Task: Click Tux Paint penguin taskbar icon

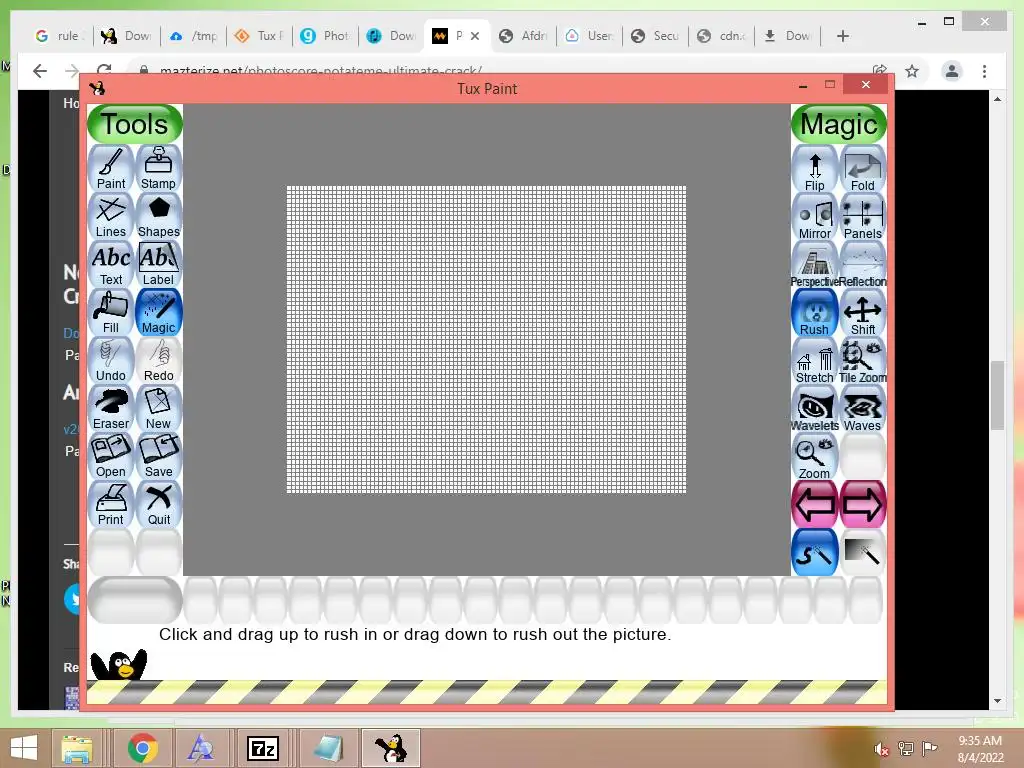Action: pos(391,748)
